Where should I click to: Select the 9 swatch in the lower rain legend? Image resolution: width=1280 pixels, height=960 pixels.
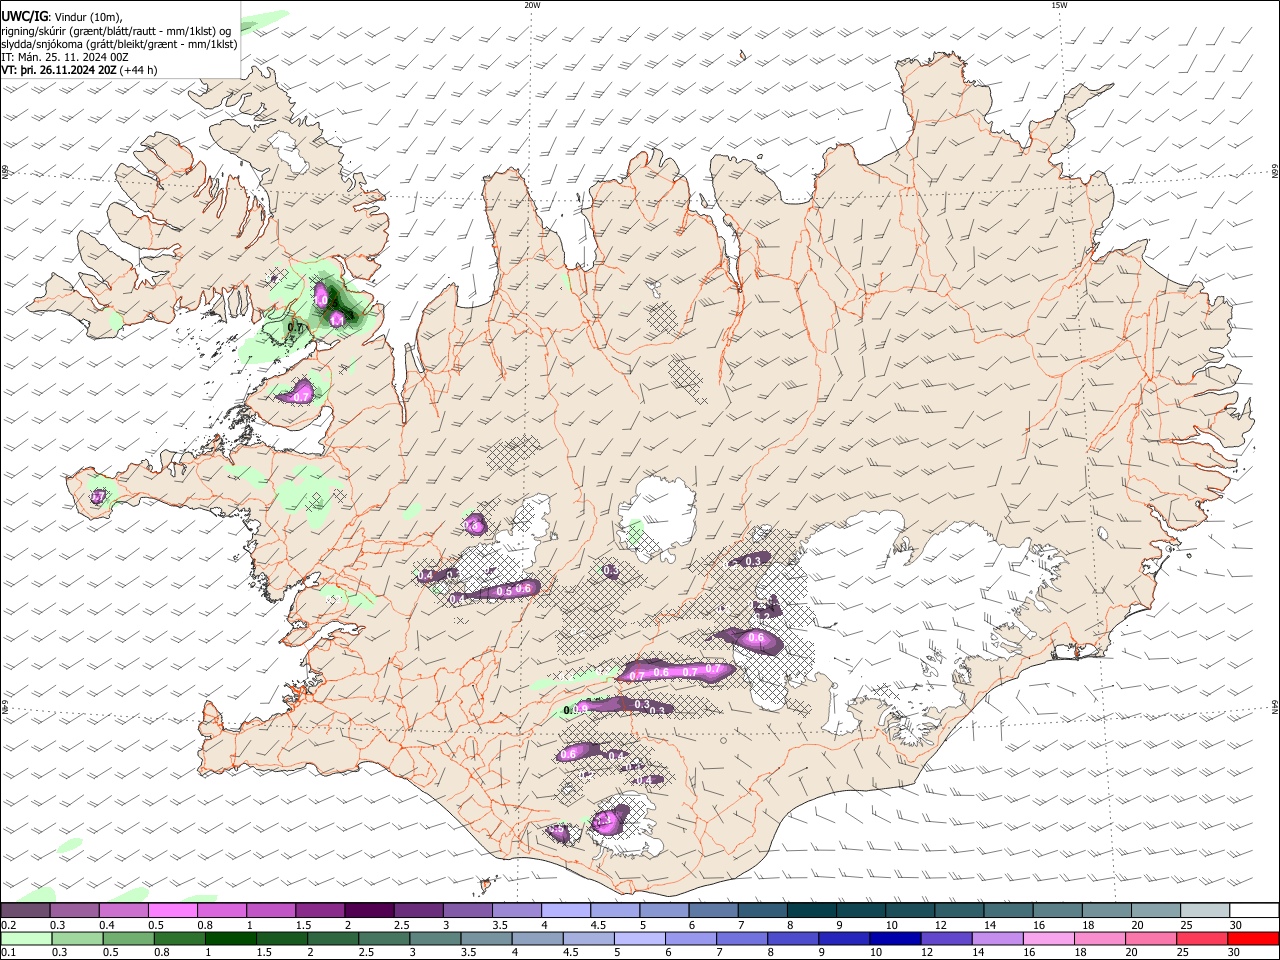pos(843,939)
